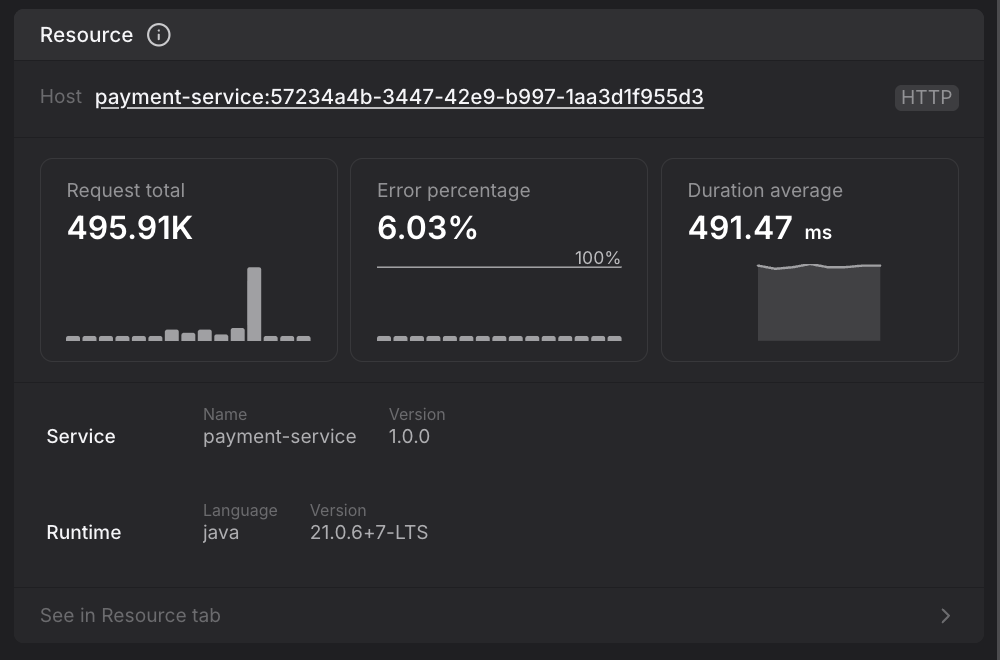Click the Service row label
The image size is (1000, 660).
81,436
